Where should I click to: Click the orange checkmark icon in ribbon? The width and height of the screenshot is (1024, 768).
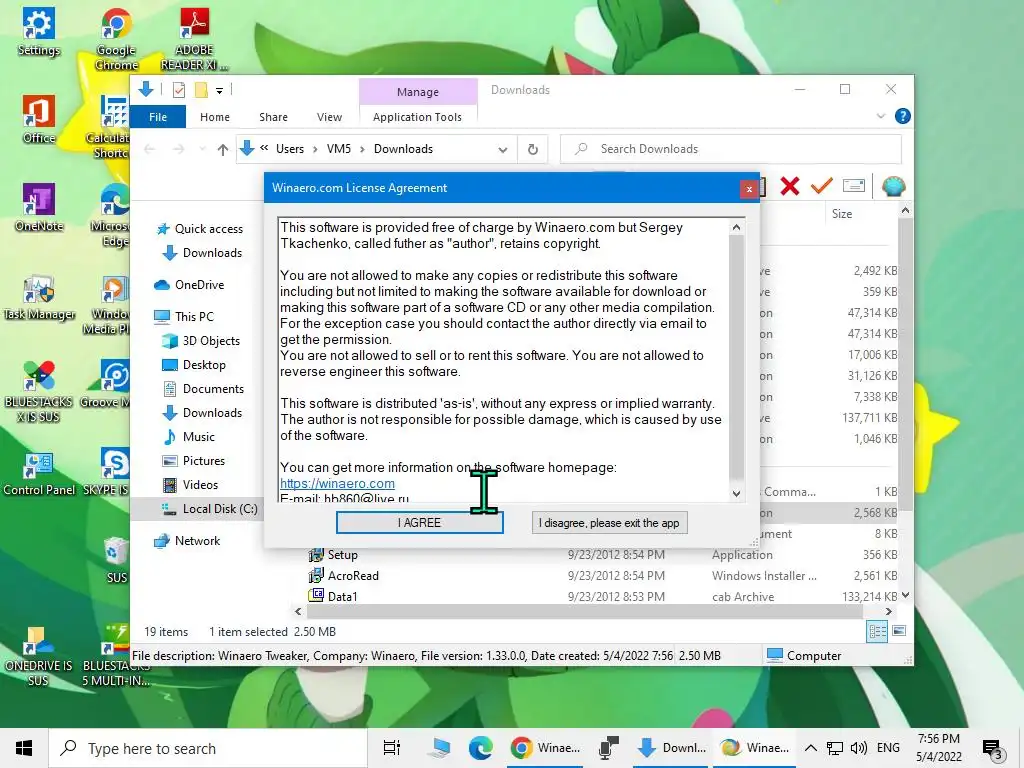click(822, 186)
